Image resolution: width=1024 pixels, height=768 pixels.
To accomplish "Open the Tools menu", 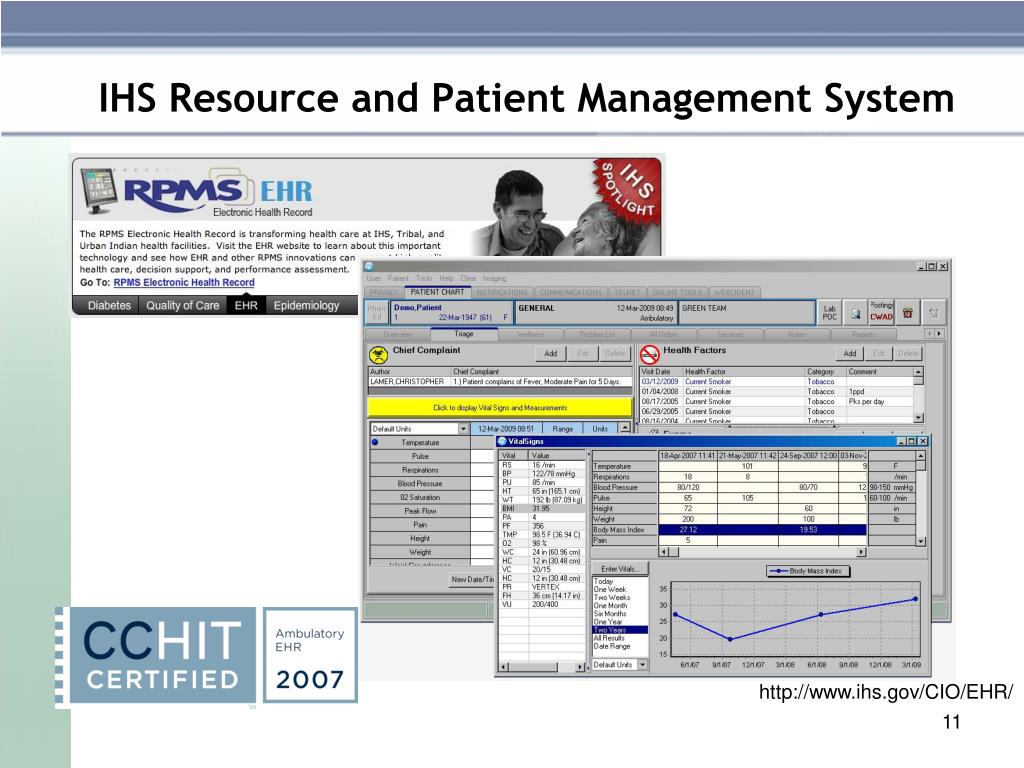I will [424, 278].
